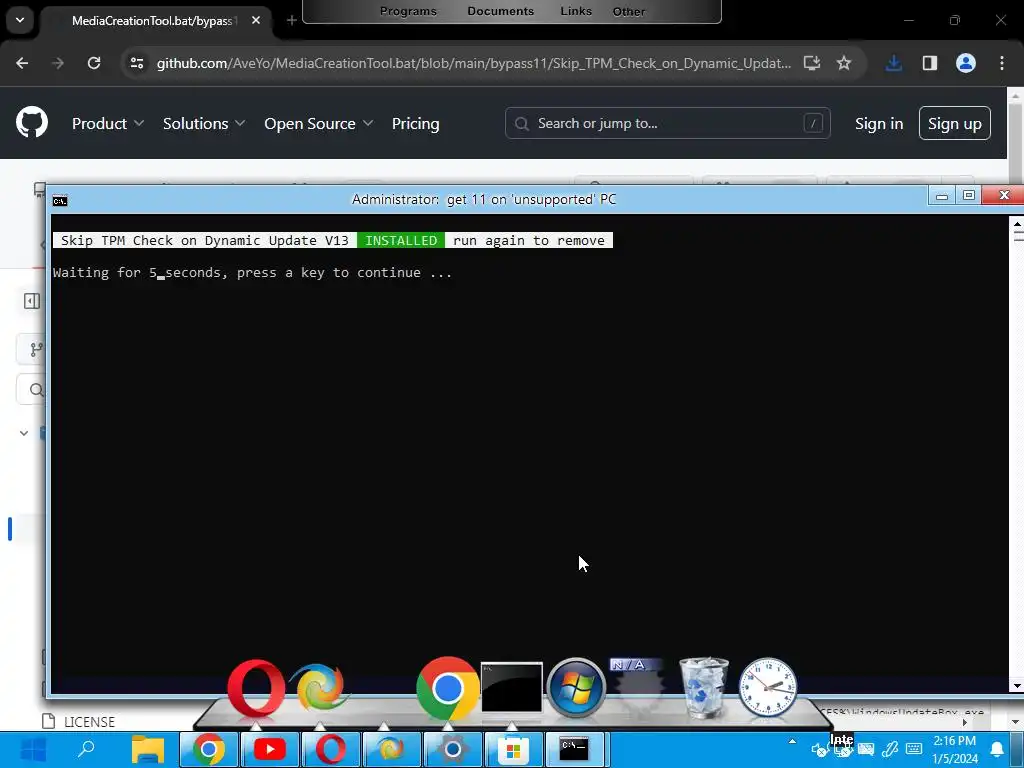Launch Chrome from the dock

447,688
